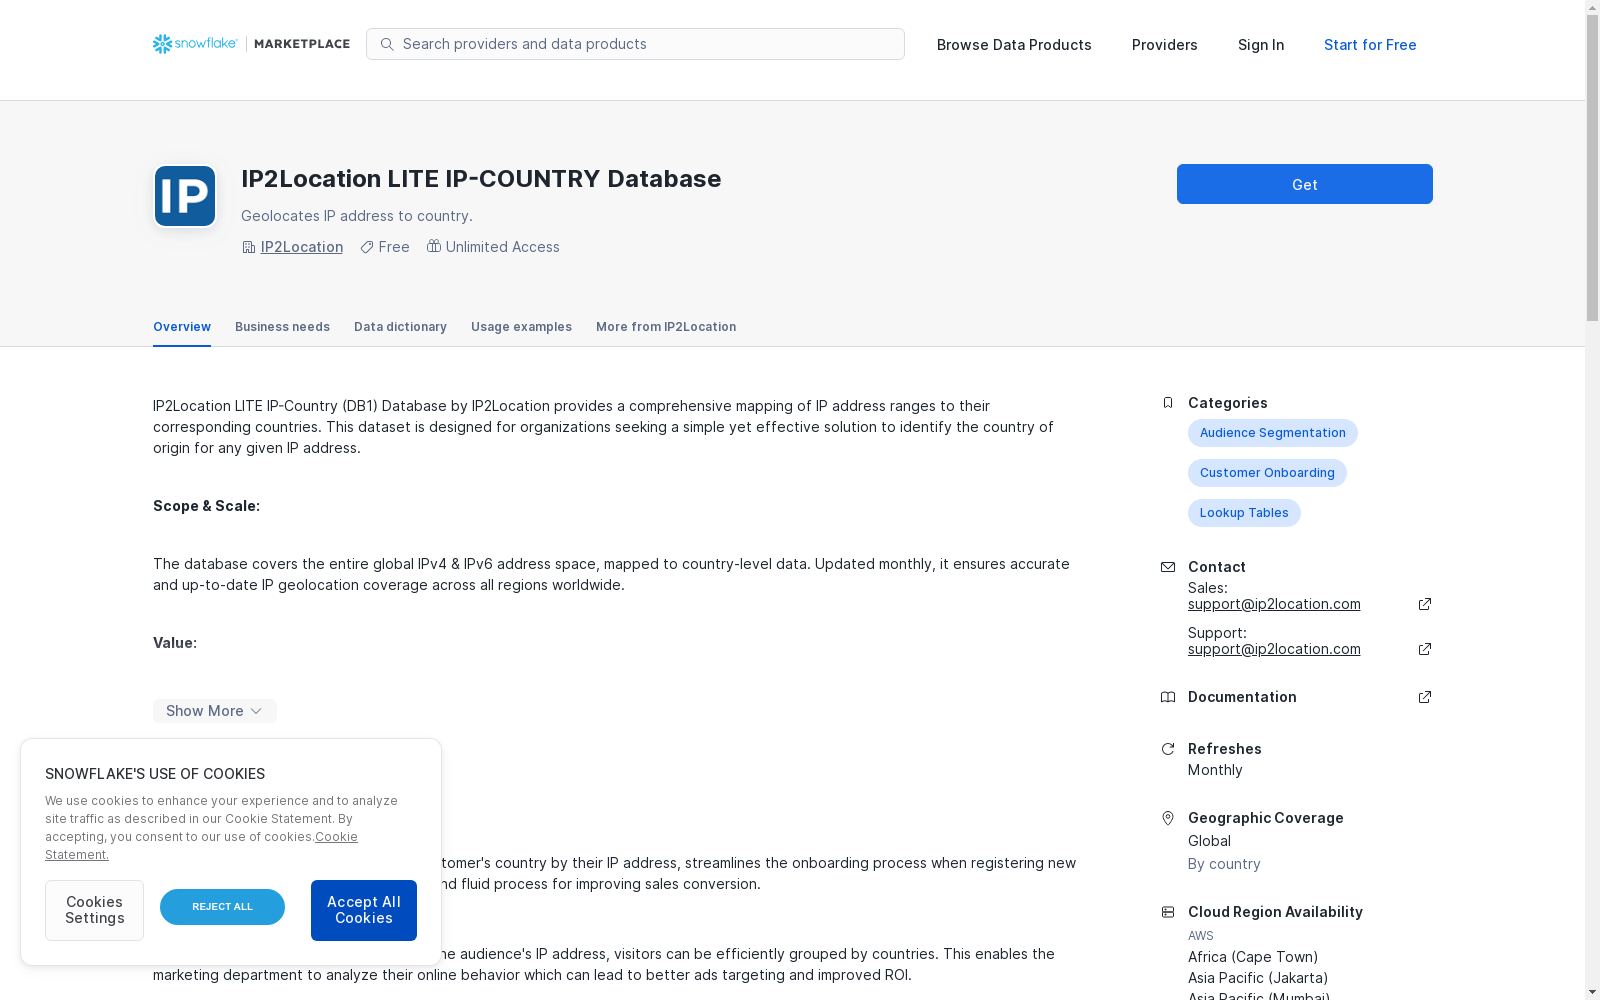Open the Support email external link icon

point(1425,649)
